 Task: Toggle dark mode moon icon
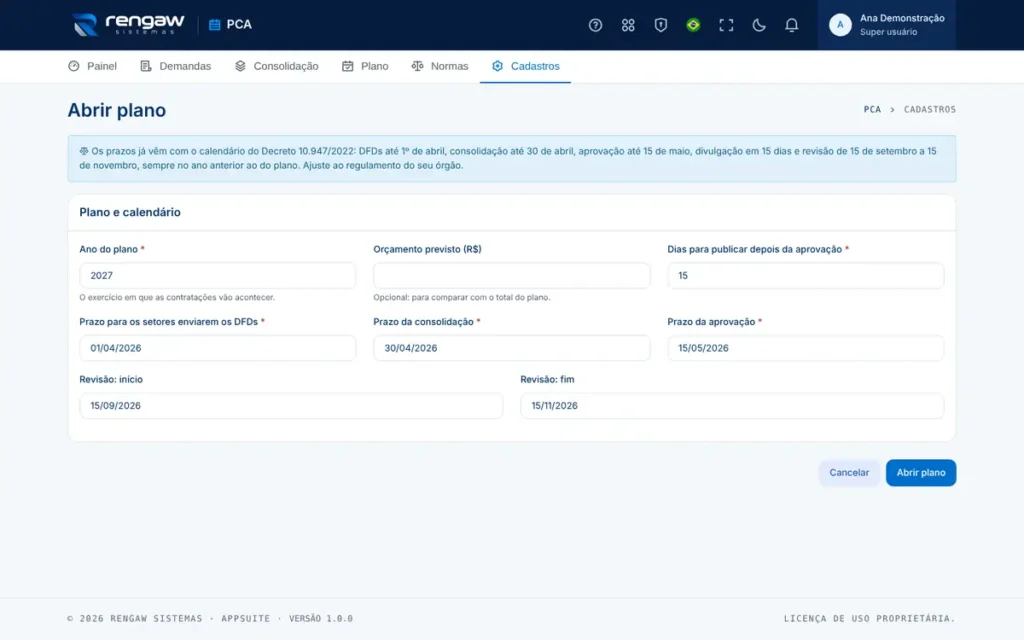[758, 25]
